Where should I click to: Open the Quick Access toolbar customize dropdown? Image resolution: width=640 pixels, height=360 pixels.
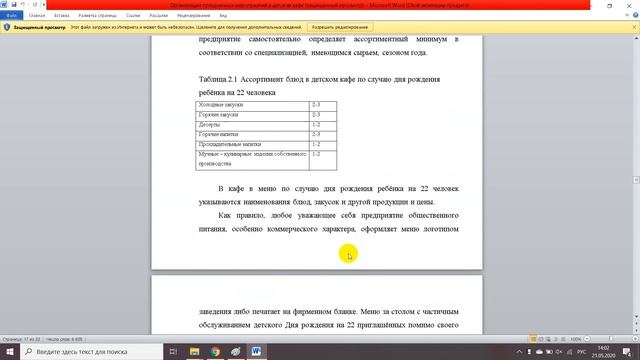43,4
